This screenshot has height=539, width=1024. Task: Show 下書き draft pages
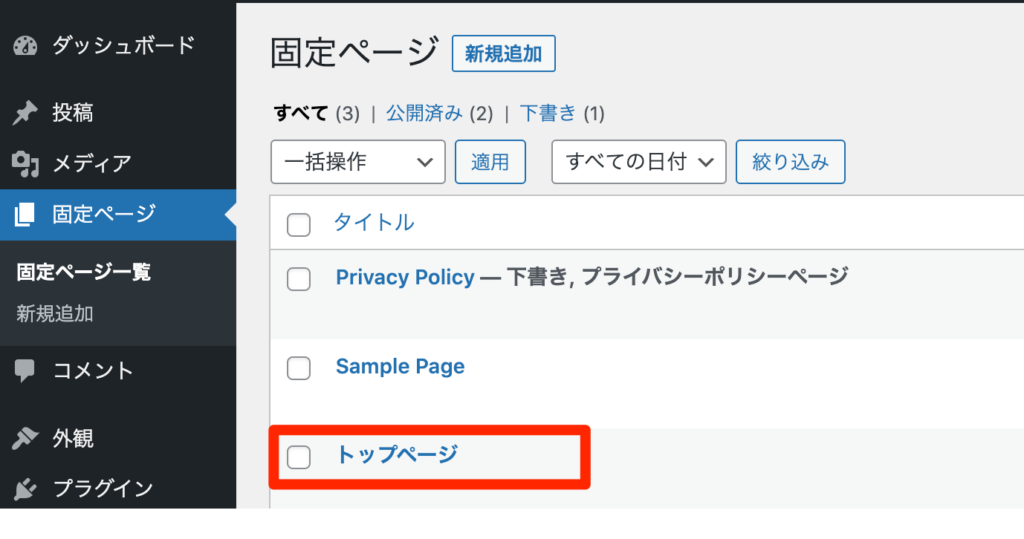[x=548, y=113]
